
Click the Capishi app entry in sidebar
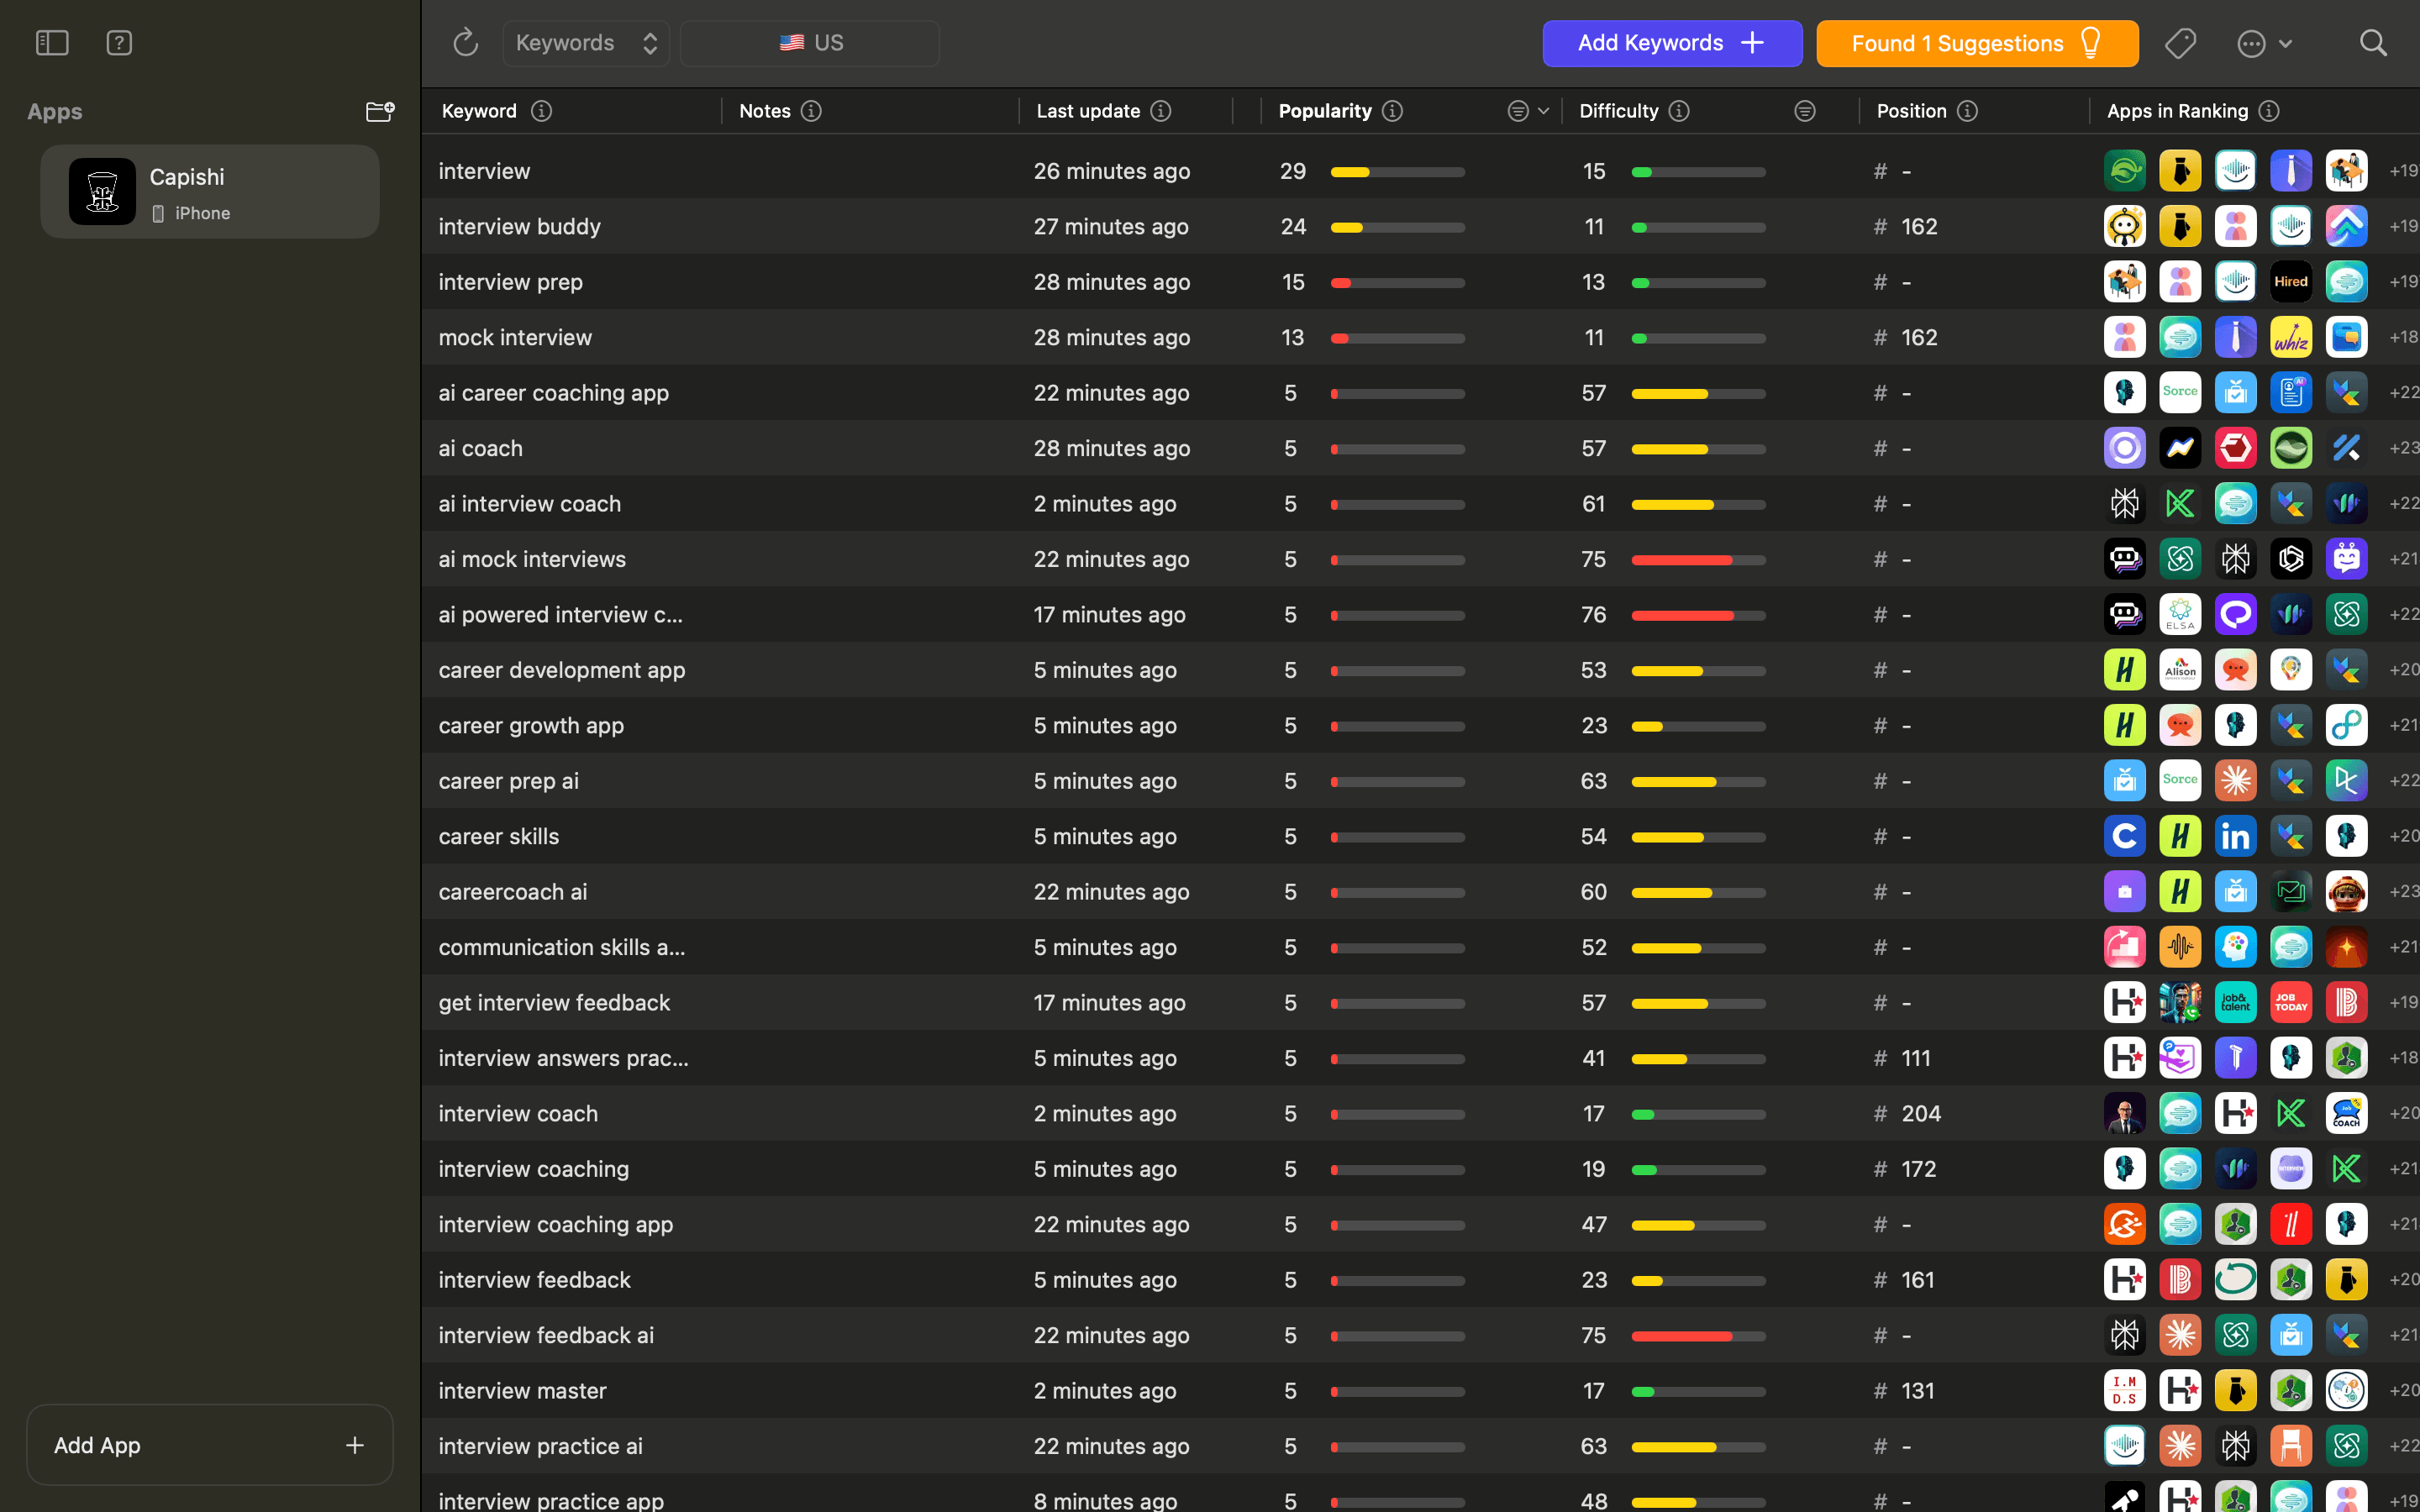pyautogui.click(x=209, y=191)
